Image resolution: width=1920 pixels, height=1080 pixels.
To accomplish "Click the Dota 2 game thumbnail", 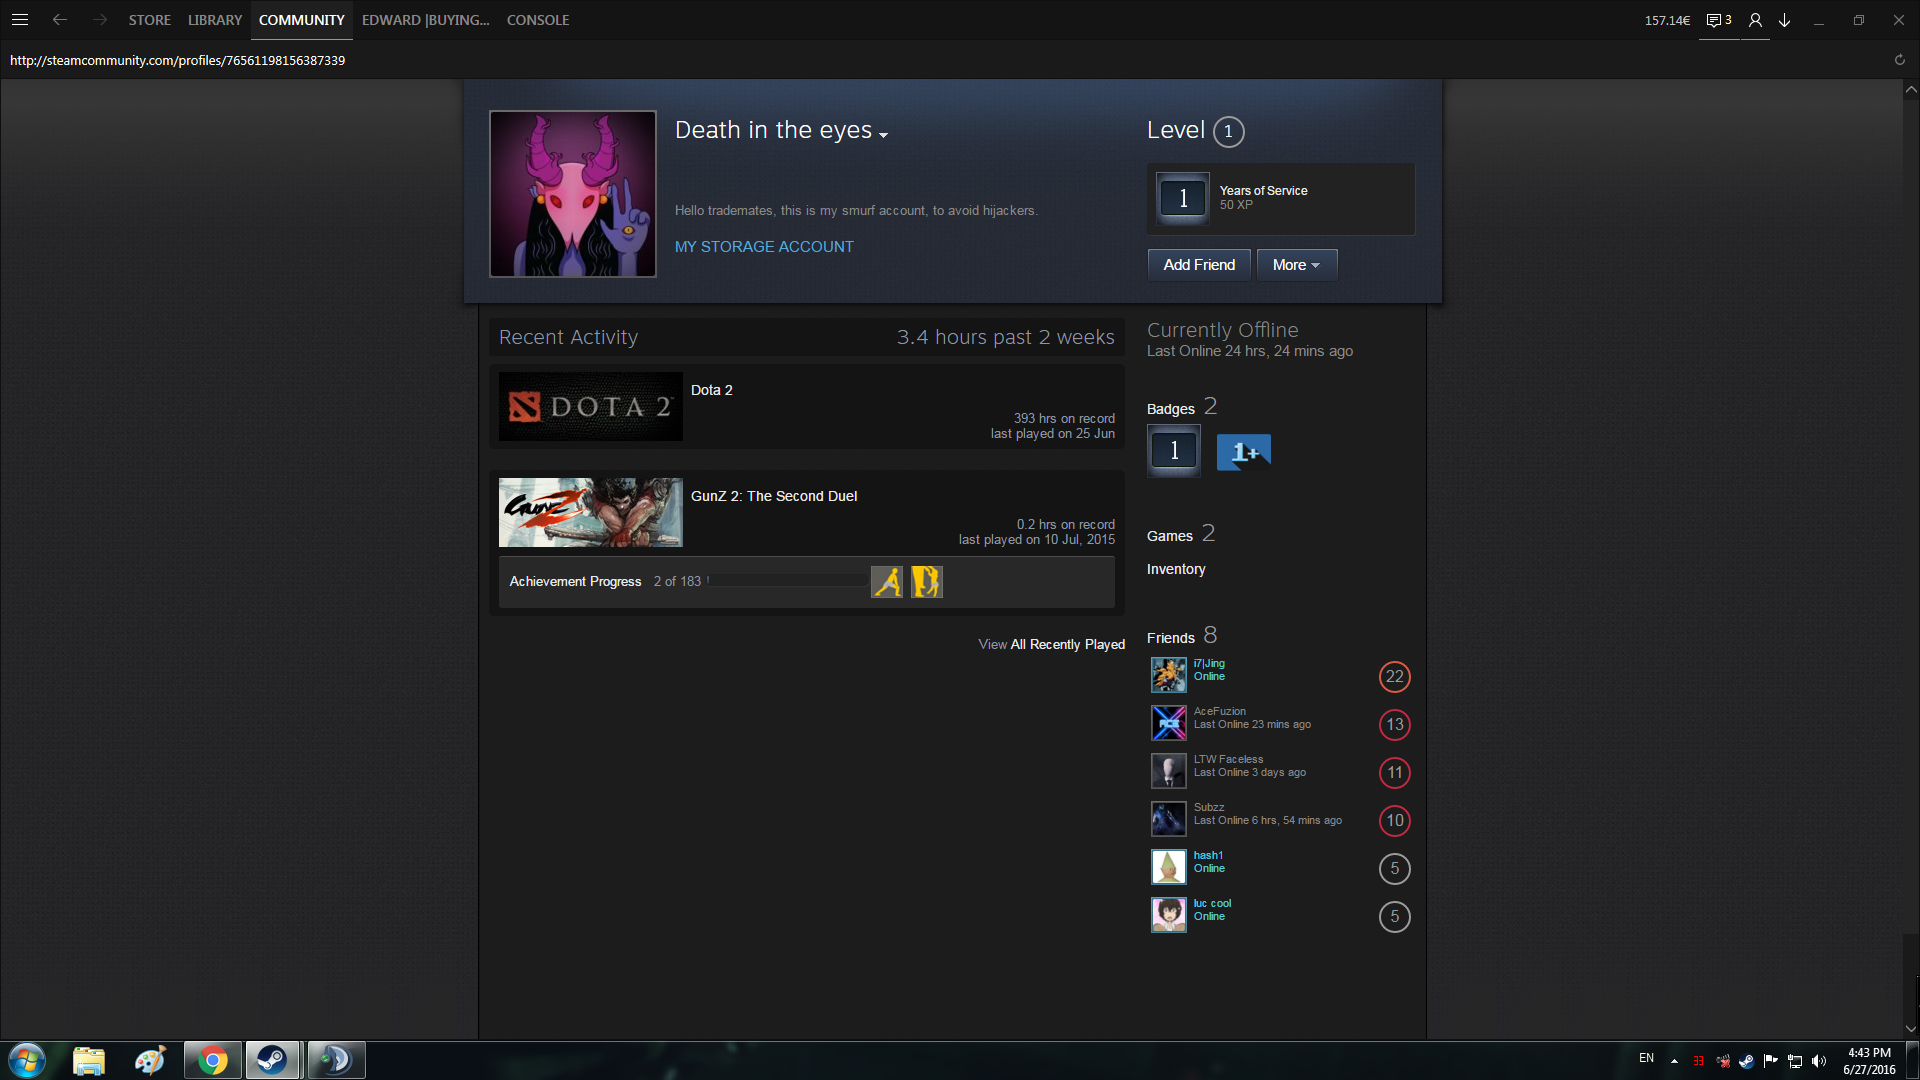I will (590, 407).
